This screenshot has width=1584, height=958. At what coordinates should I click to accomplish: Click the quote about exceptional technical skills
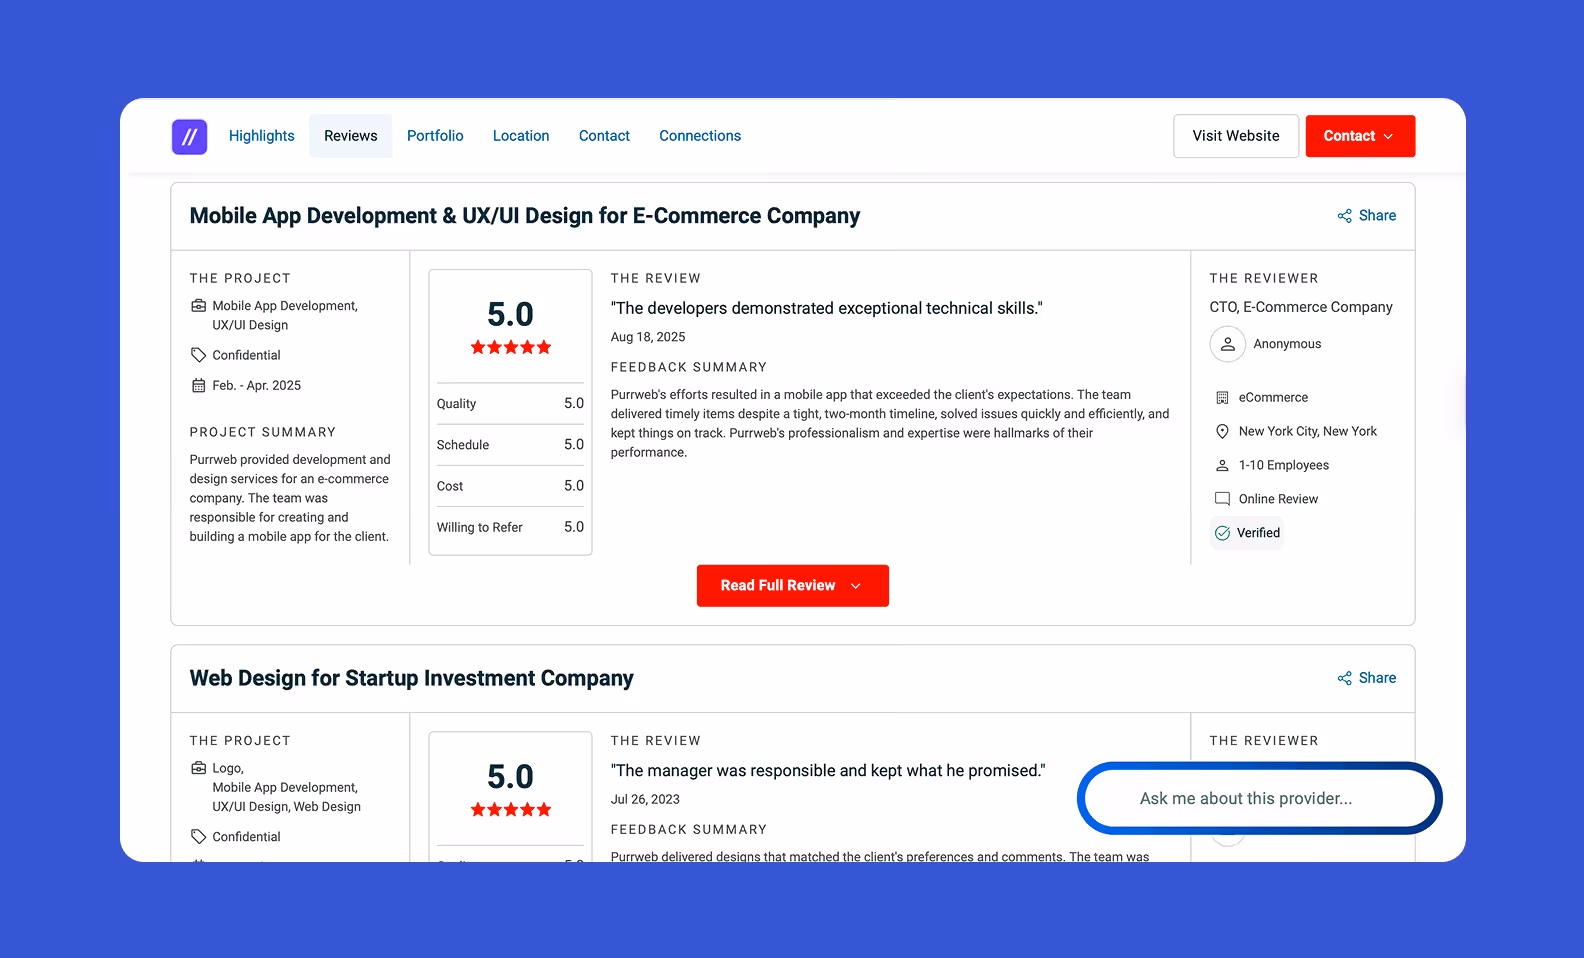tap(827, 308)
